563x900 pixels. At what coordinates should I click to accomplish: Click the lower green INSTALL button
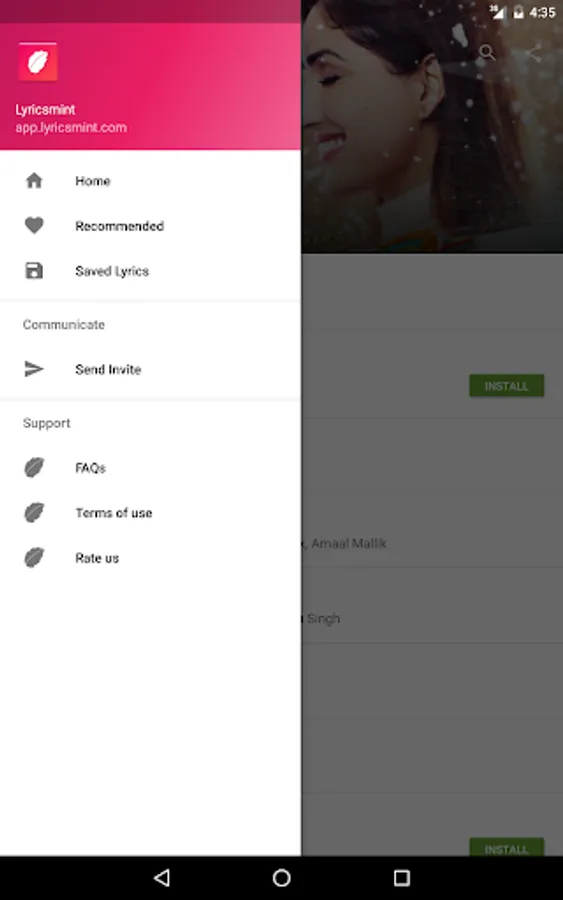point(506,847)
